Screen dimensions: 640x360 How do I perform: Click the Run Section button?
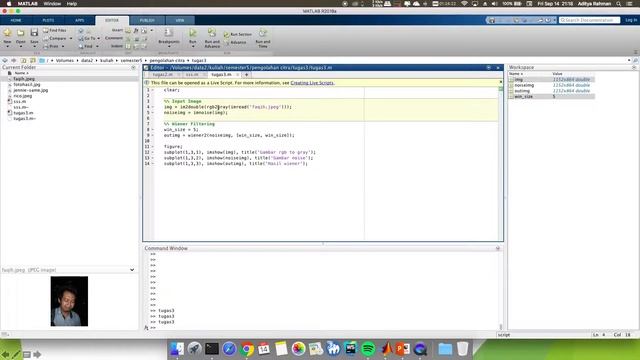[238, 34]
